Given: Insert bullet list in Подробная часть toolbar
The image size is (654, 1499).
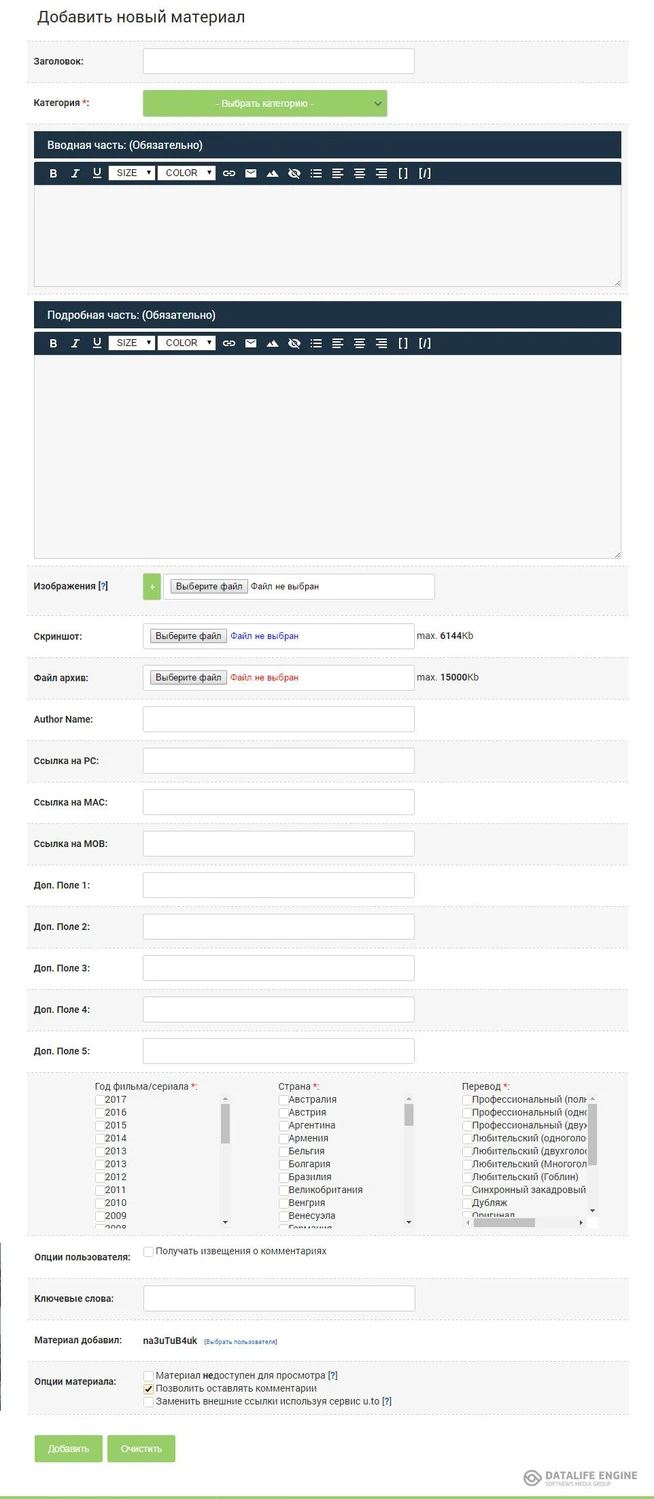Looking at the screenshot, I should click(316, 343).
